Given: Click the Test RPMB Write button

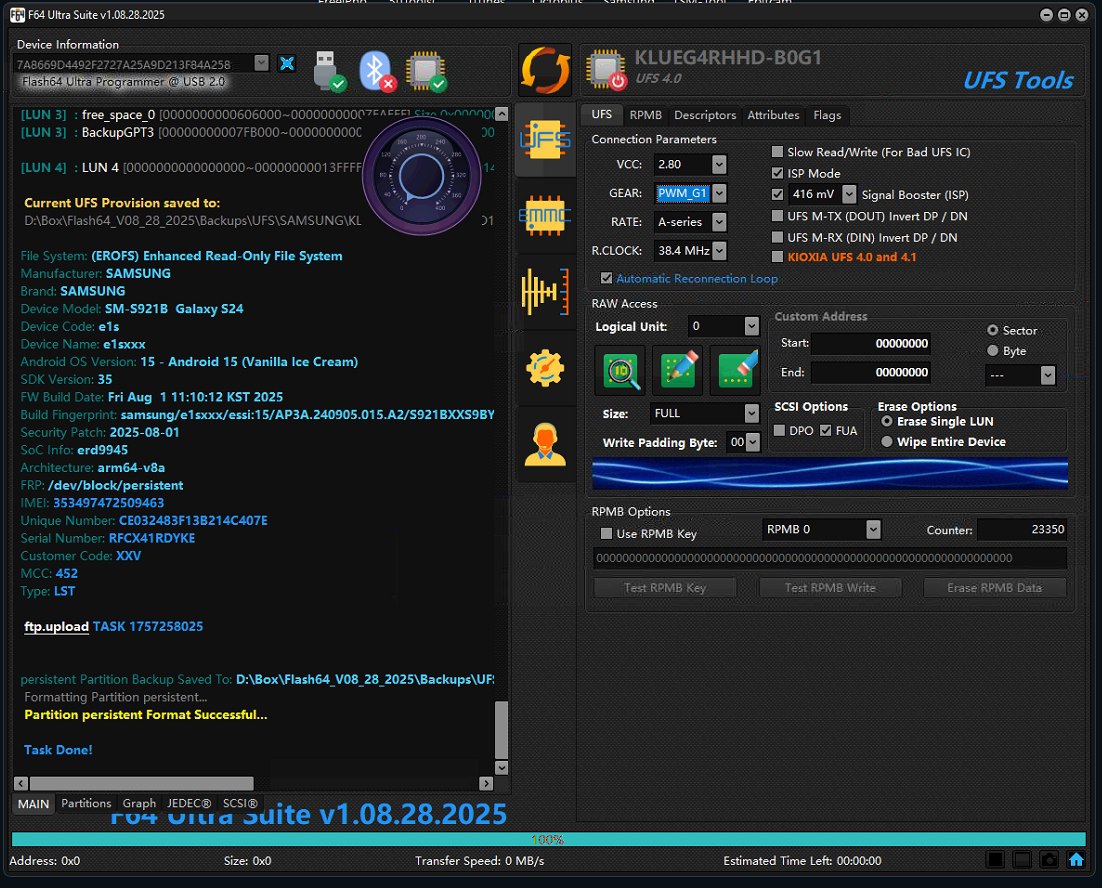Looking at the screenshot, I should [830, 588].
